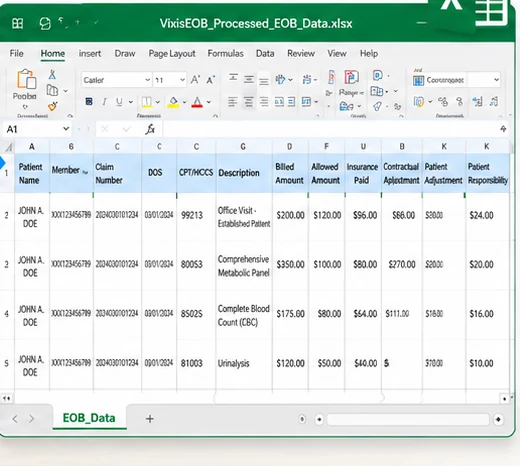This screenshot has width=520, height=466.
Task: Click the Bottom Align icon
Action: click(264, 81)
